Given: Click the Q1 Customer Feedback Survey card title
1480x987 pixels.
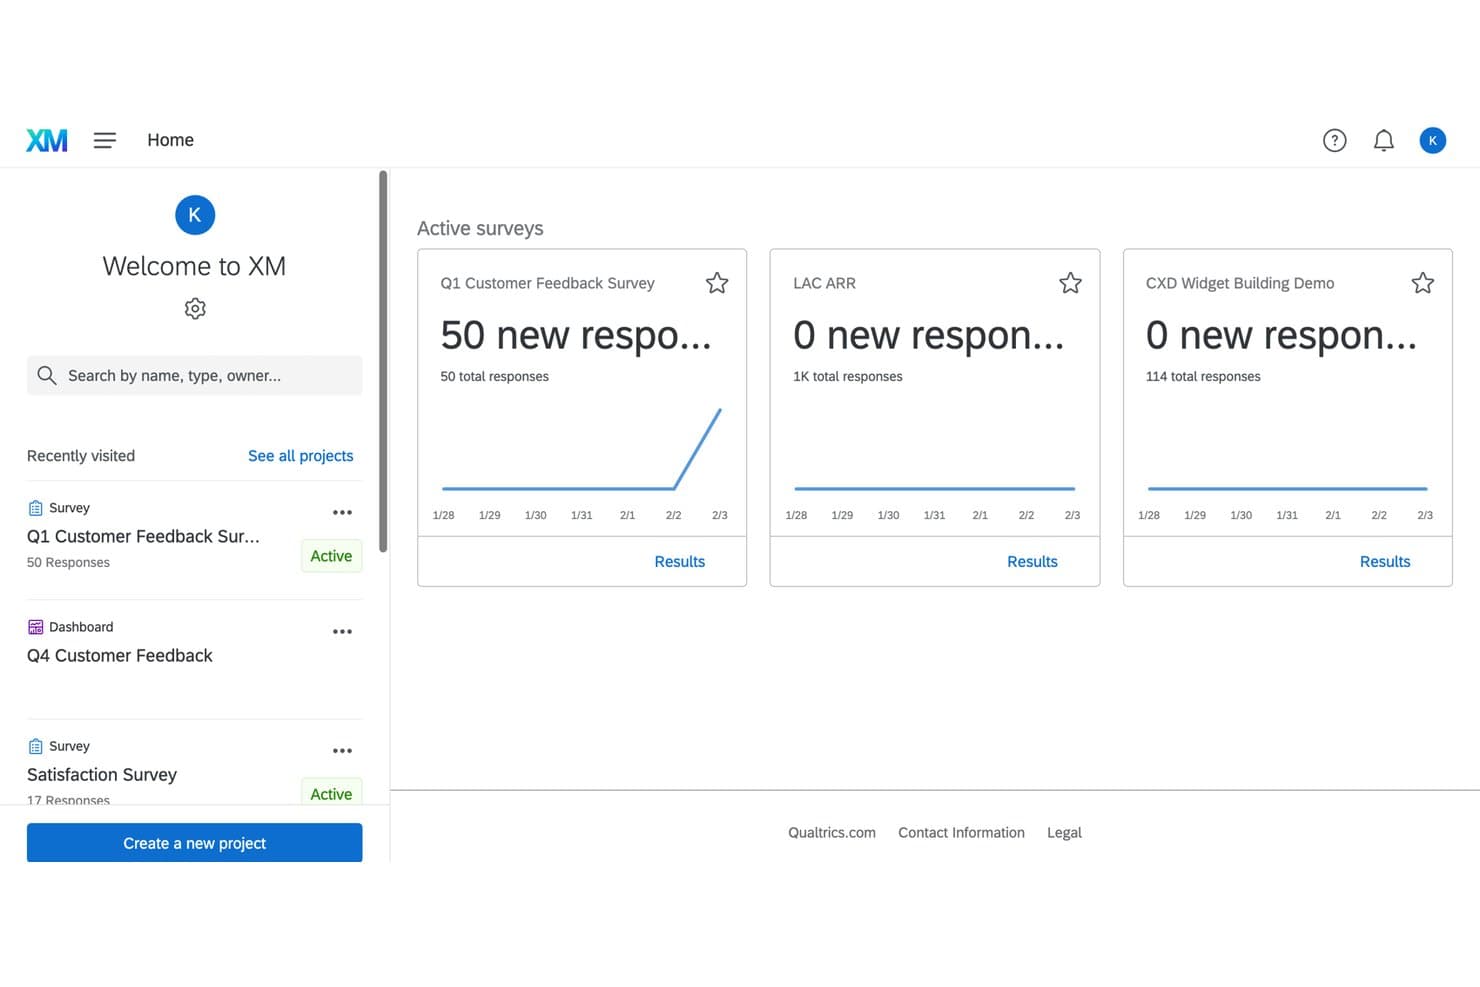Looking at the screenshot, I should click(547, 283).
